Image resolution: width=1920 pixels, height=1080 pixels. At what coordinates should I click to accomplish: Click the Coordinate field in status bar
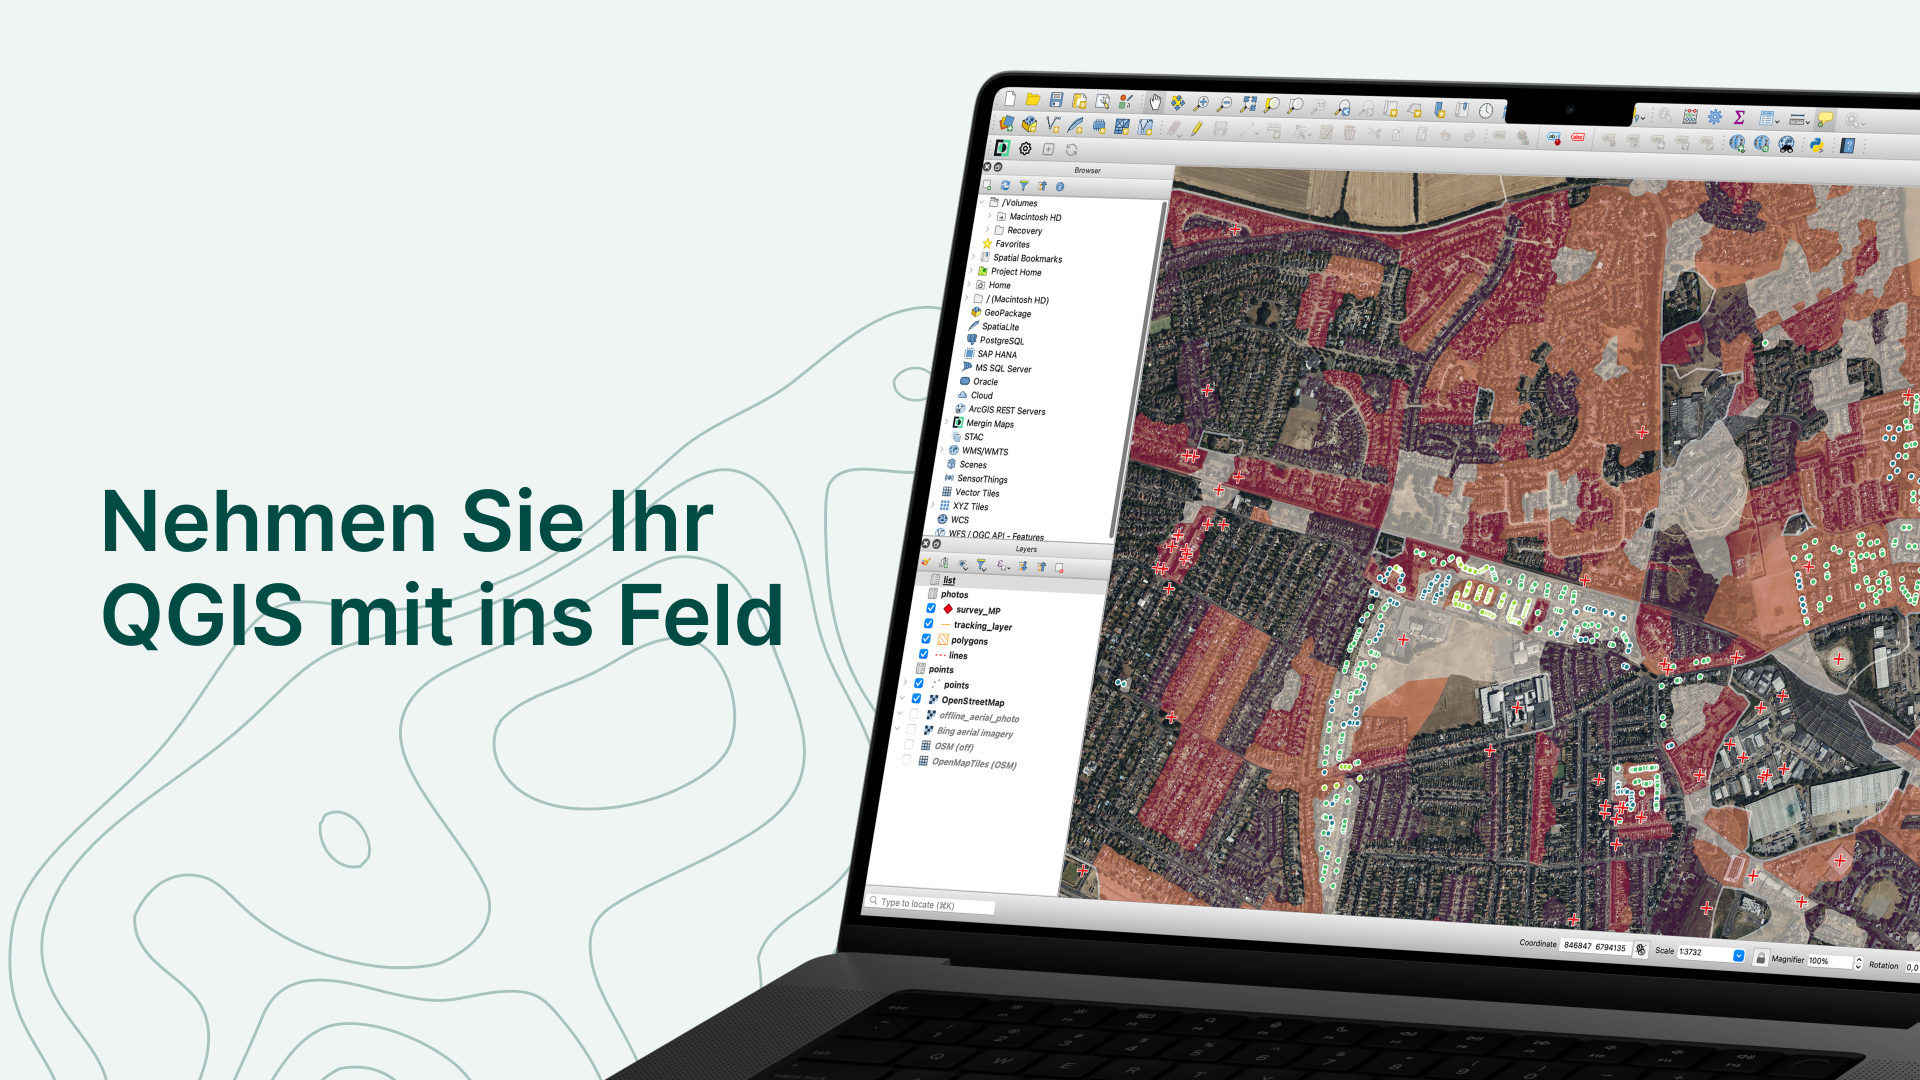[1595, 946]
